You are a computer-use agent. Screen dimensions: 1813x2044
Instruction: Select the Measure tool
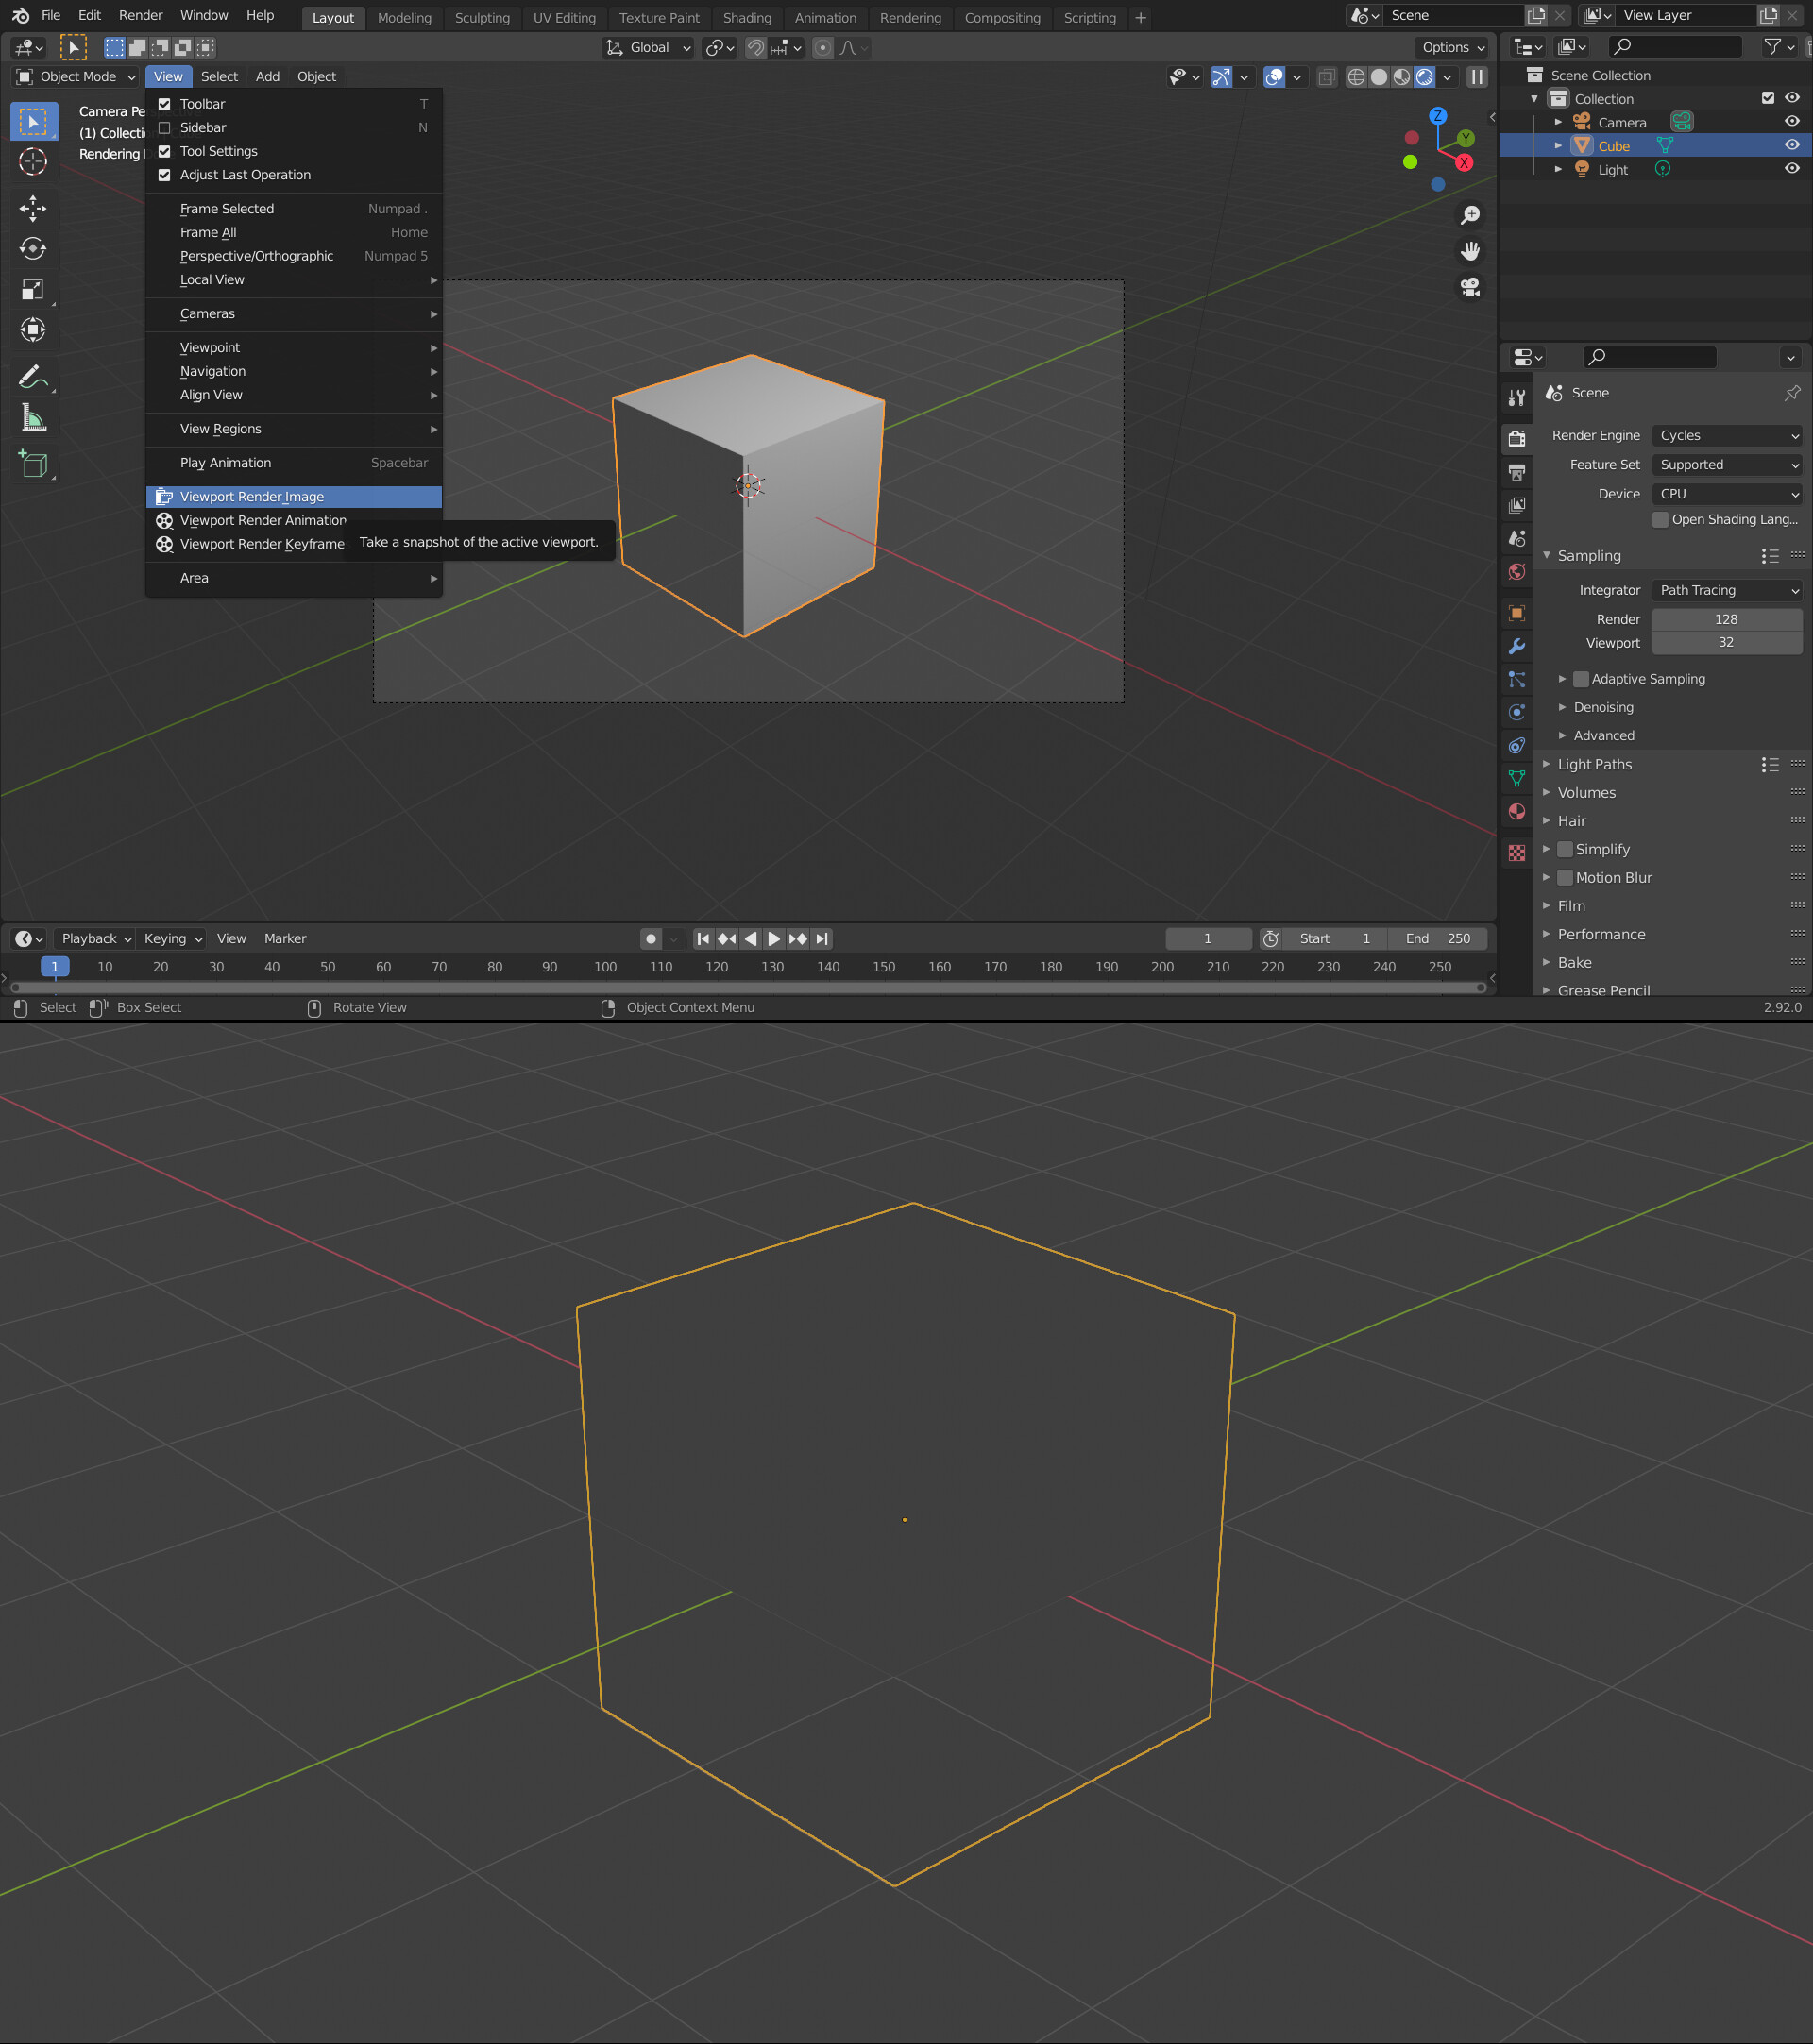pyautogui.click(x=33, y=417)
